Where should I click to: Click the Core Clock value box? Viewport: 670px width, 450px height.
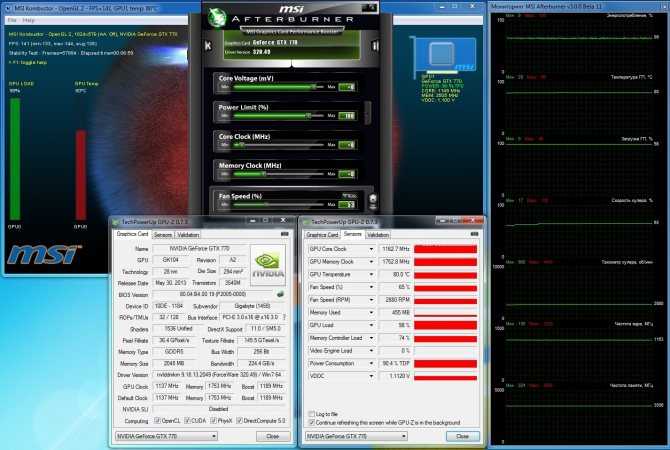click(x=347, y=145)
